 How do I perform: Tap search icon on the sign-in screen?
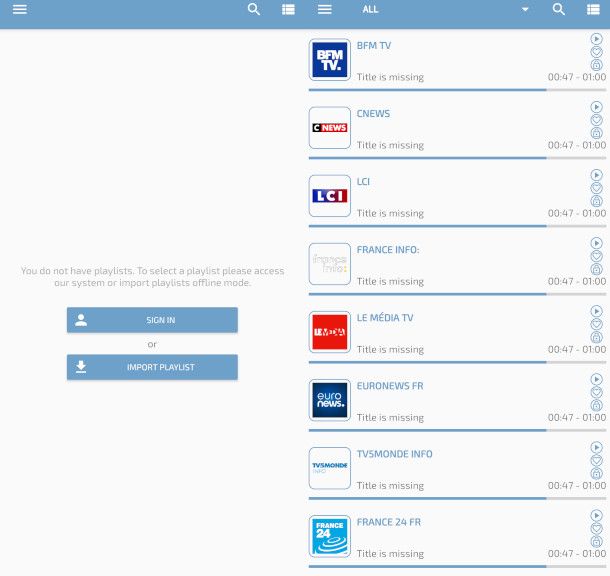point(254,9)
